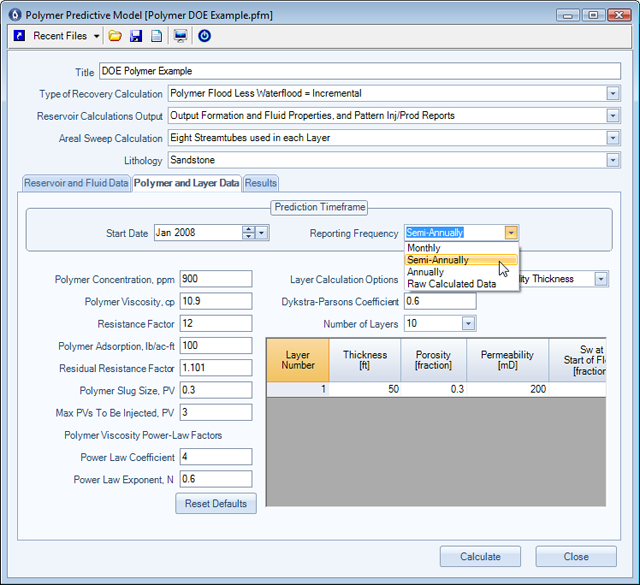Viewport: 640px width, 585px height.
Task: Click the Calculate button
Action: [x=480, y=556]
